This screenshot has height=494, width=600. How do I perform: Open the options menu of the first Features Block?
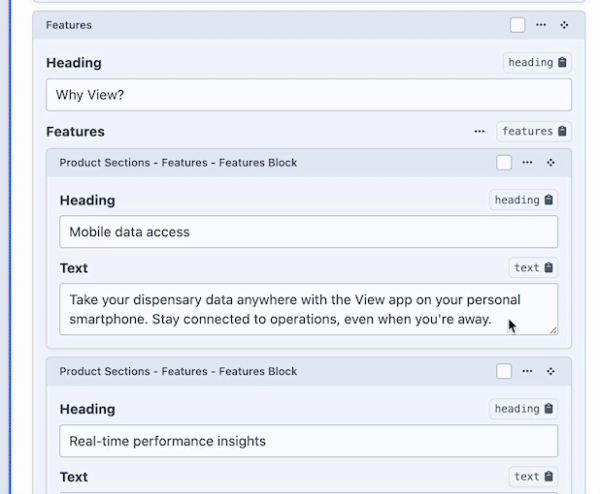pyautogui.click(x=527, y=162)
